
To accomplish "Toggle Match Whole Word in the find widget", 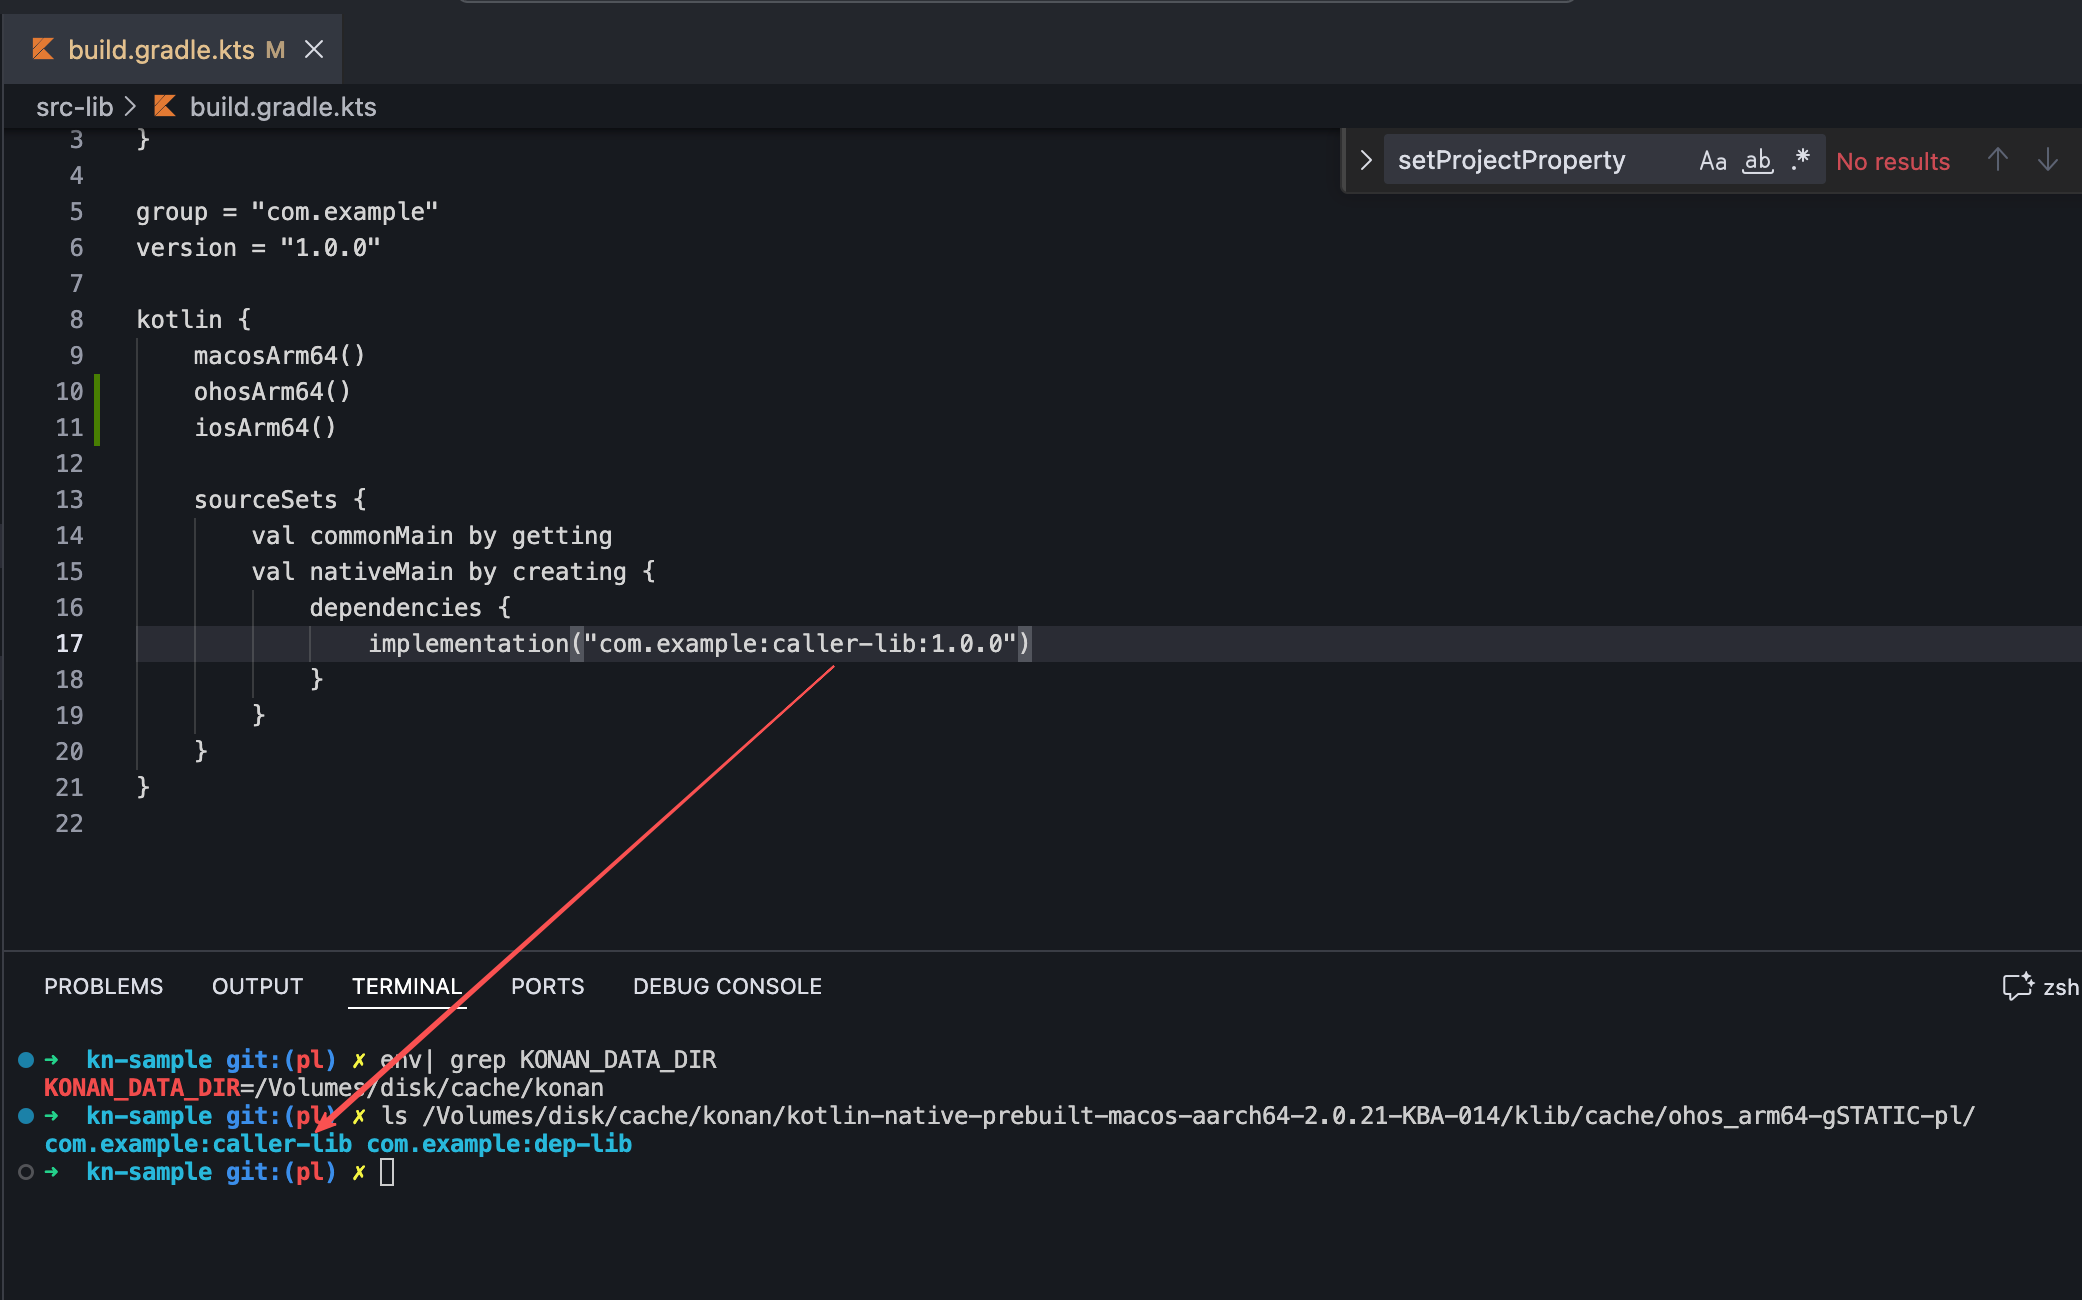I will 1757,161.
